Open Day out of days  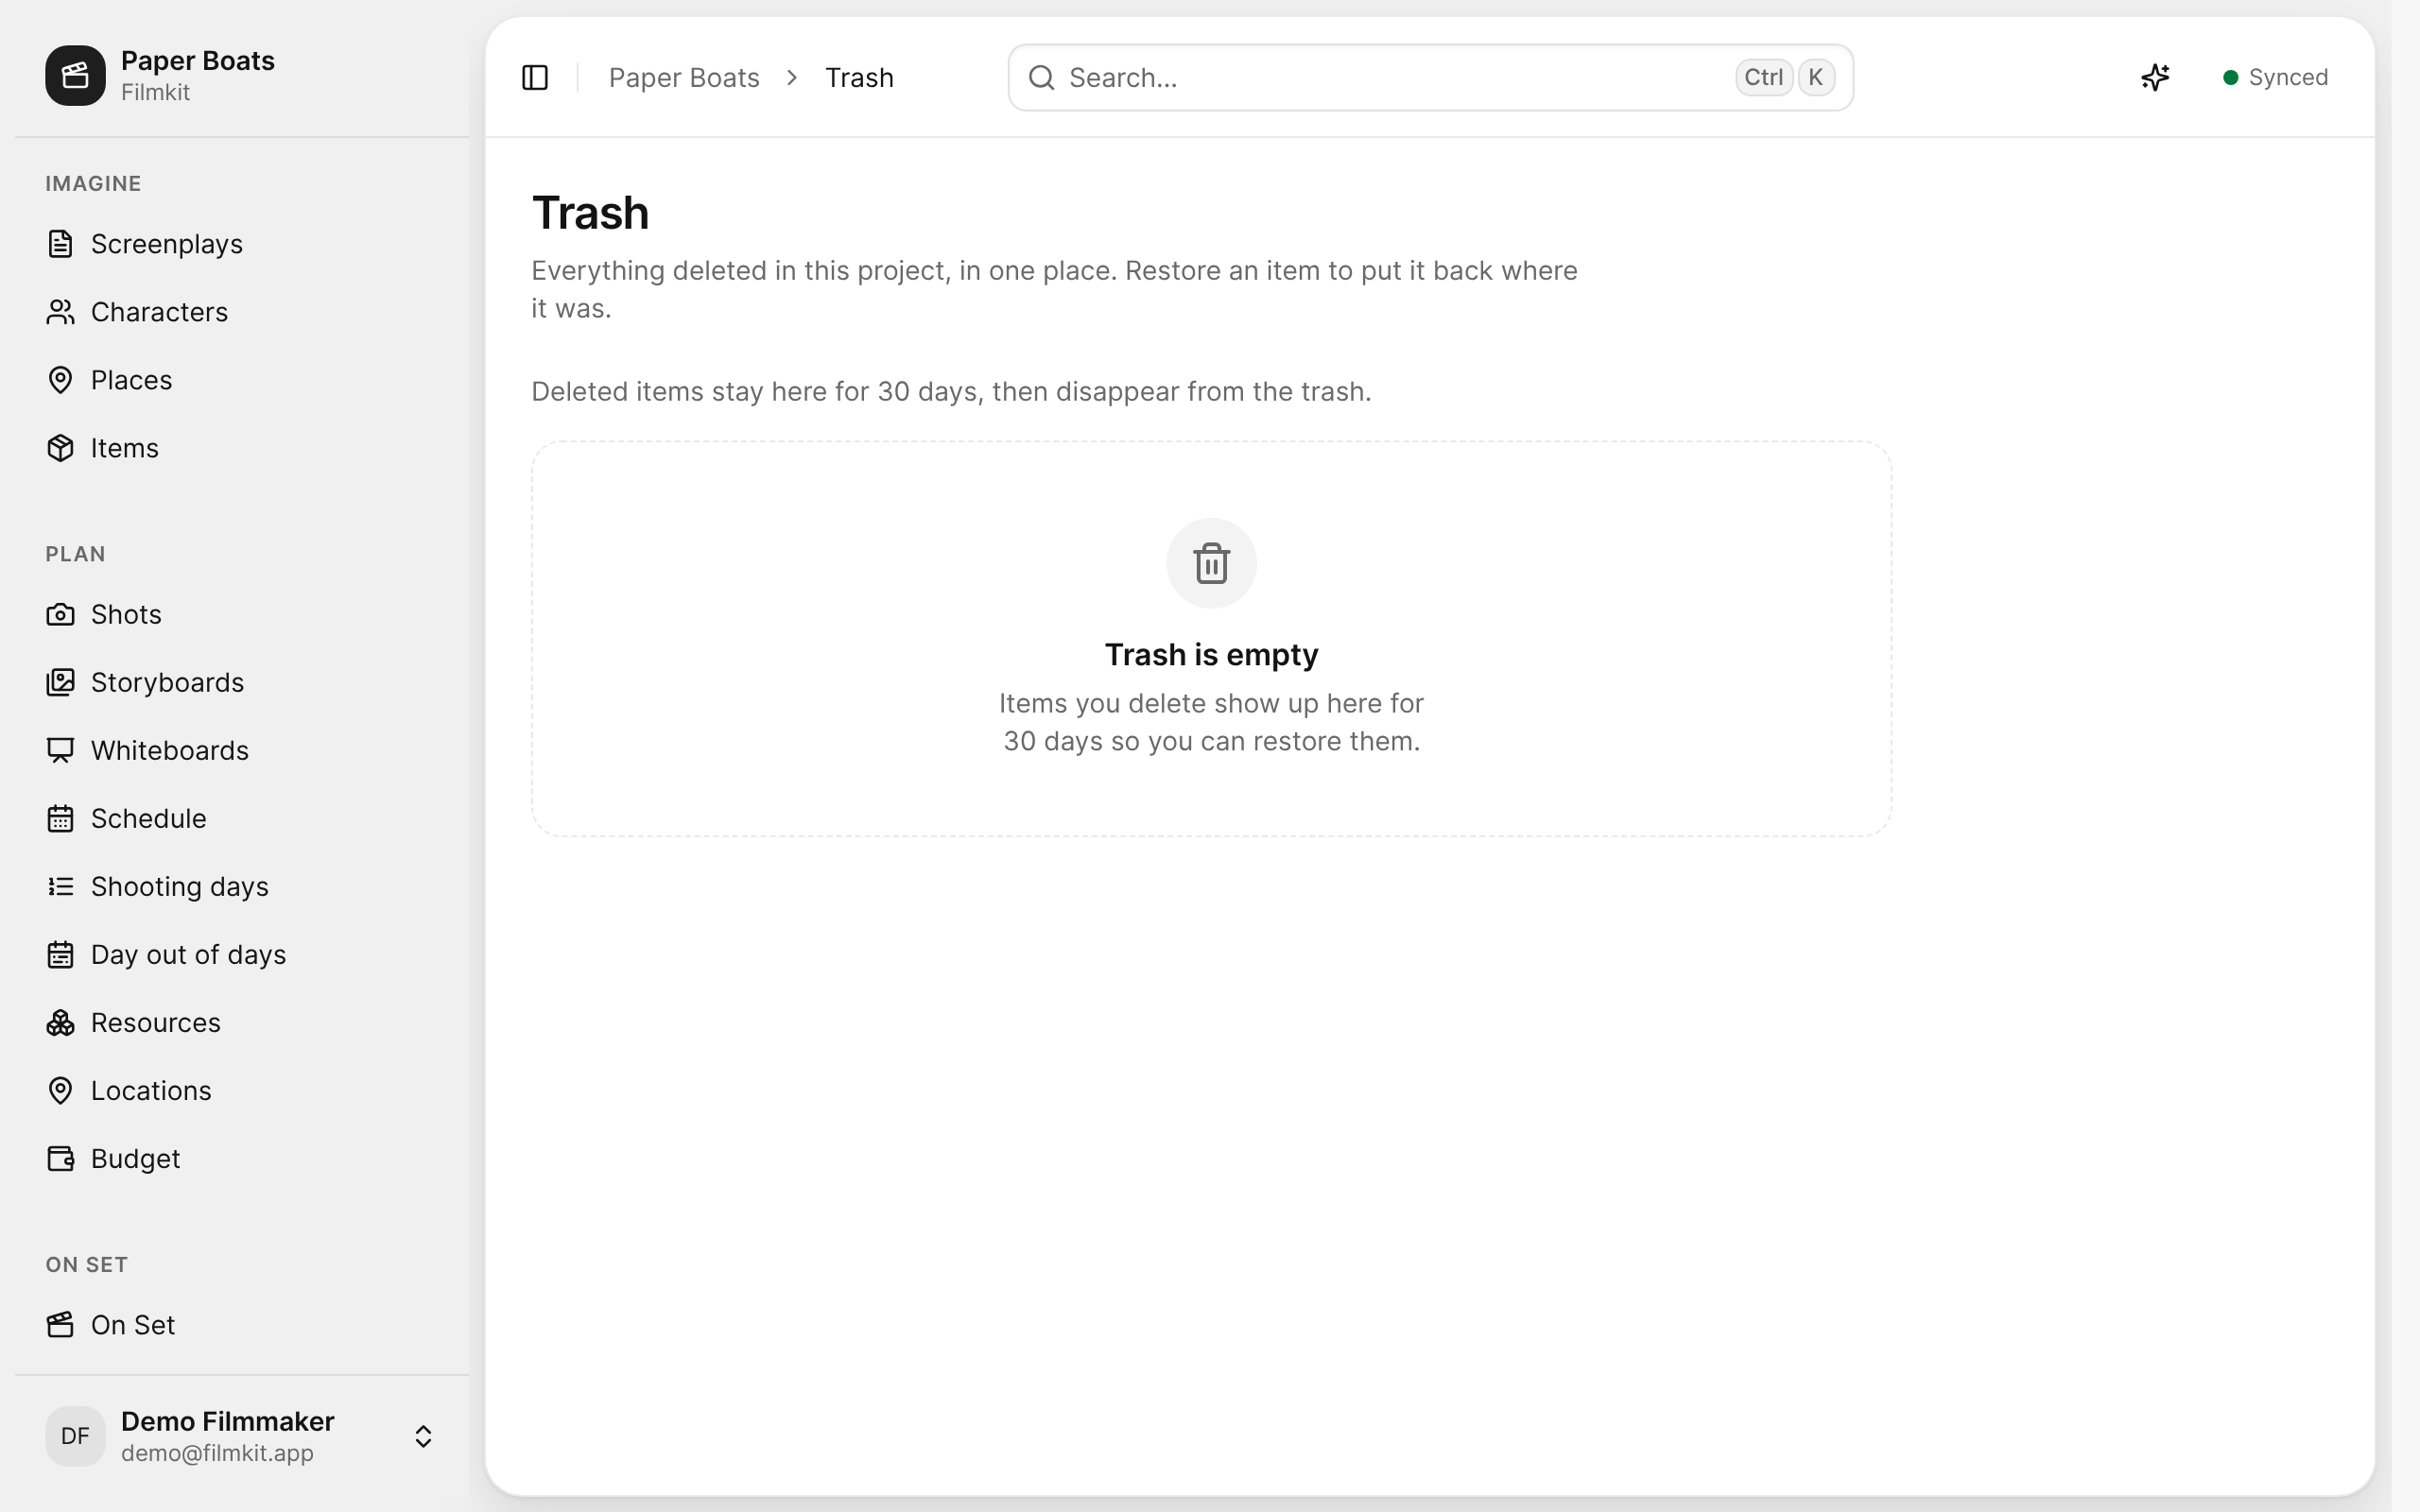point(242,954)
